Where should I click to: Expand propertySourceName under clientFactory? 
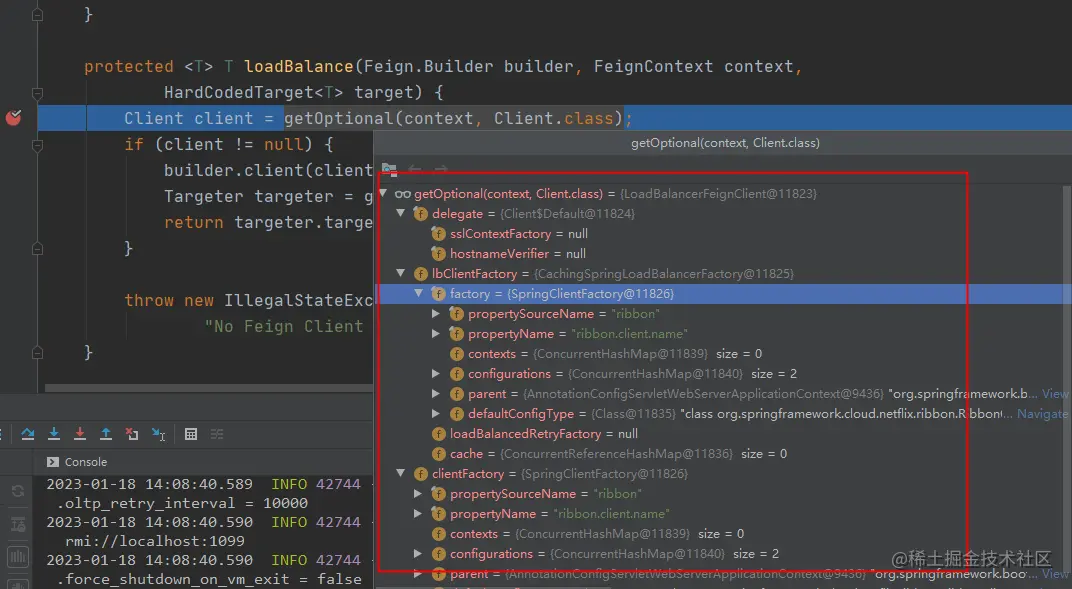418,493
